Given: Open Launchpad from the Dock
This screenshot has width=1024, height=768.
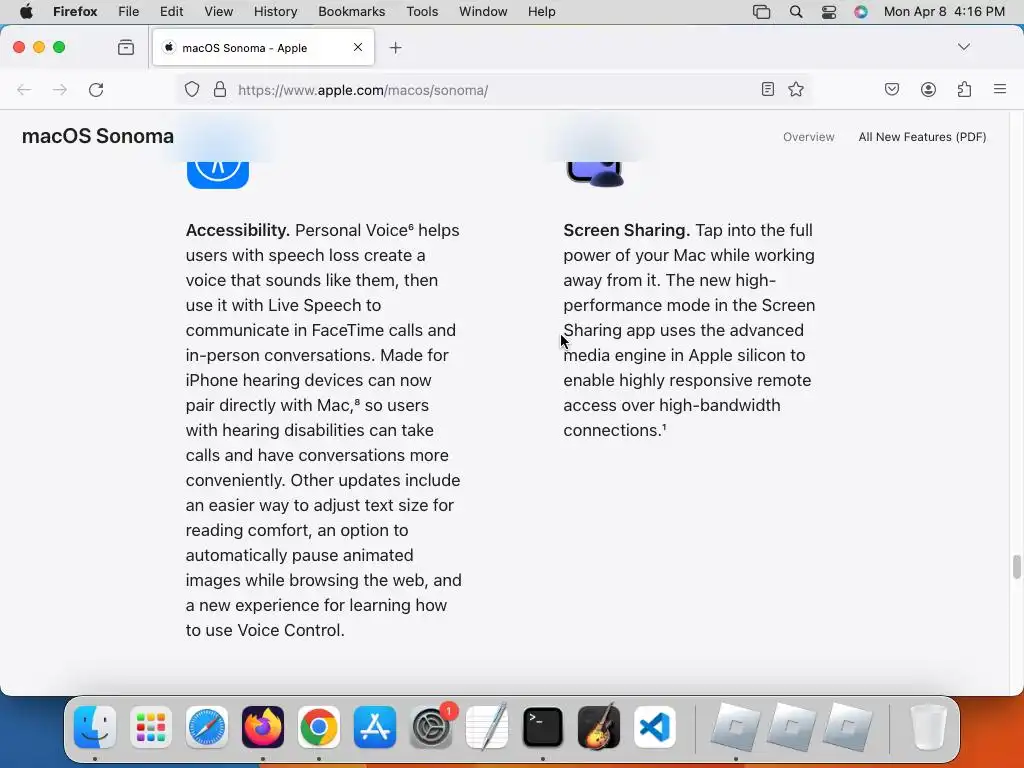Looking at the screenshot, I should pos(151,727).
